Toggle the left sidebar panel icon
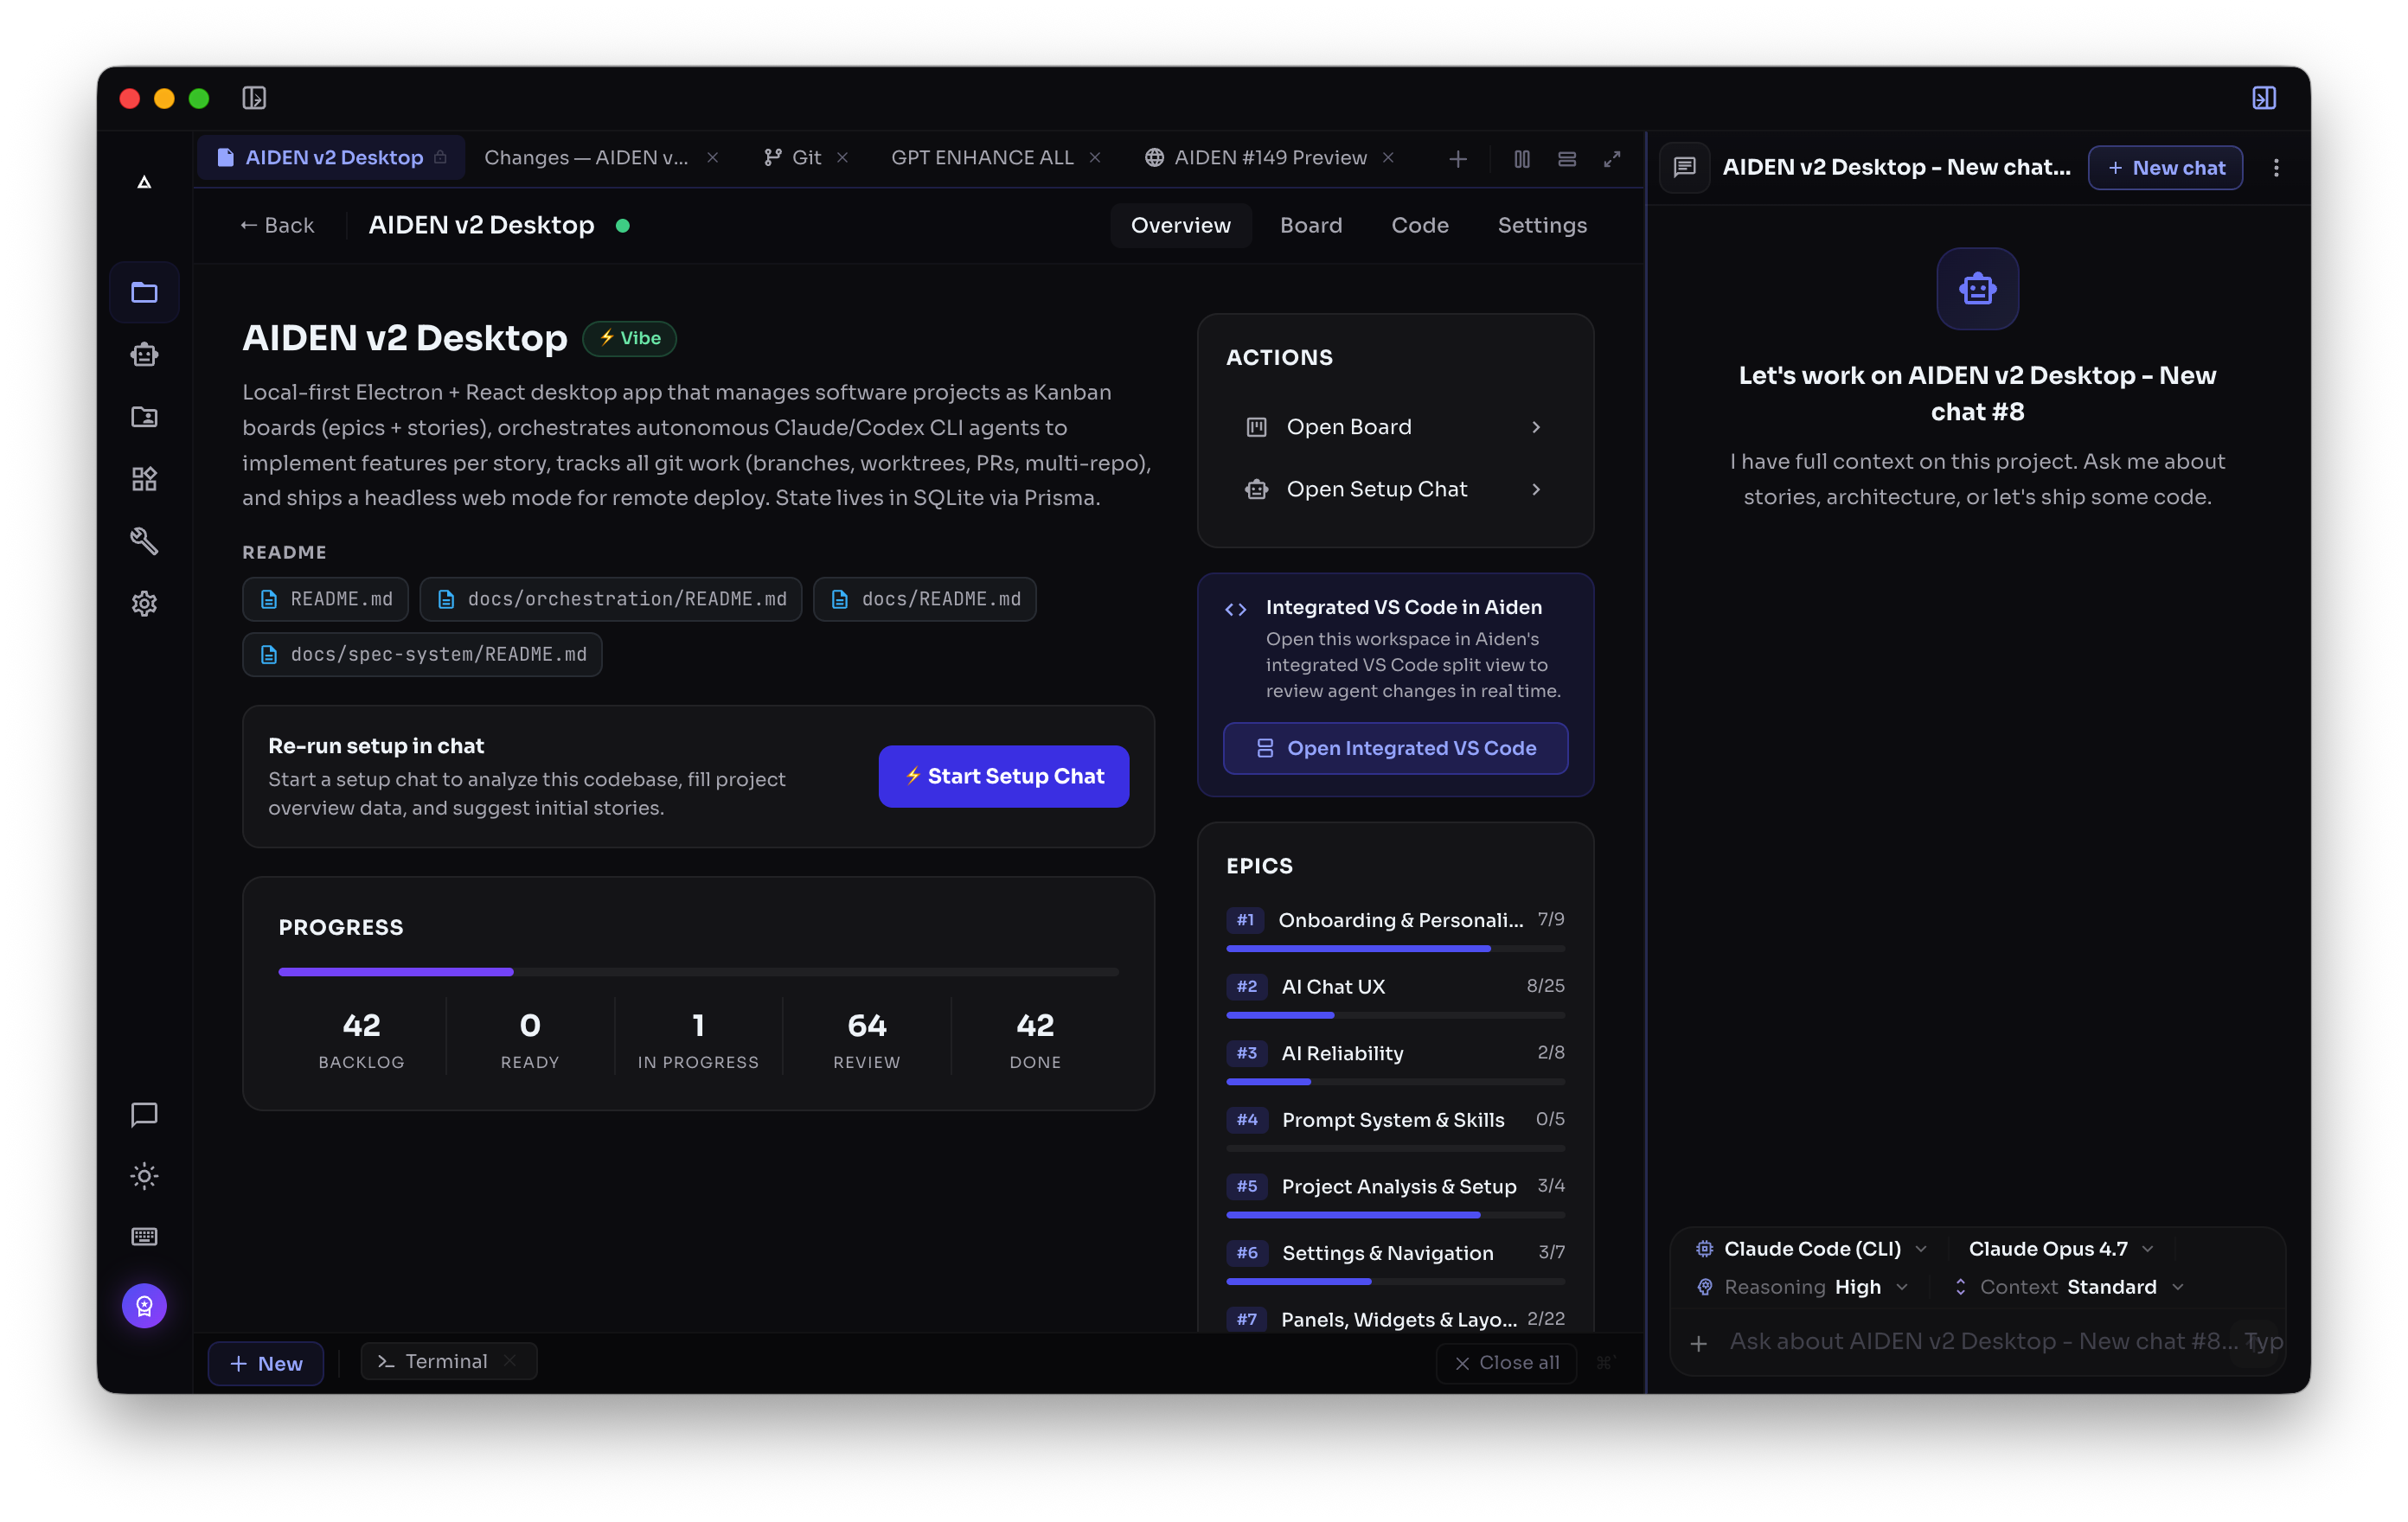2408x1522 pixels. (254, 98)
